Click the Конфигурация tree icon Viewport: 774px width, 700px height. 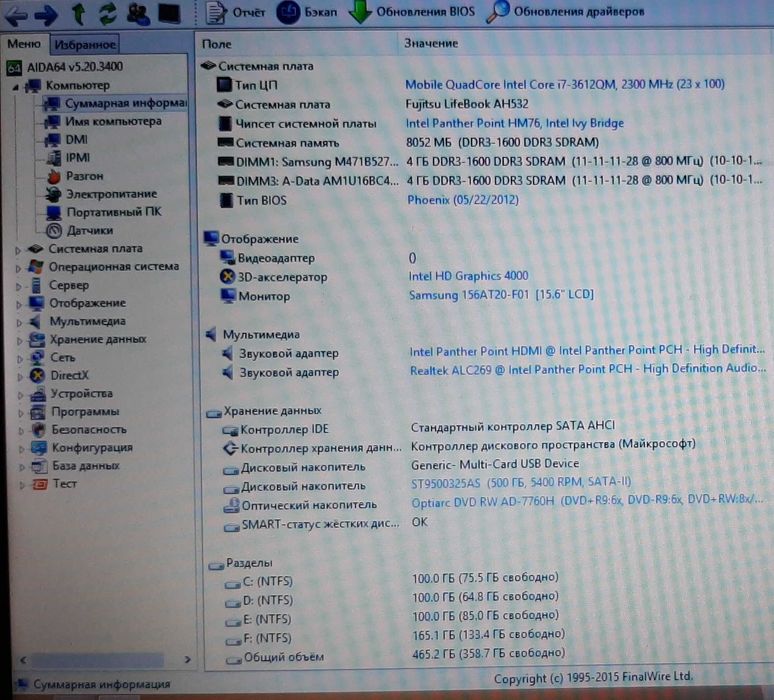tap(39, 448)
